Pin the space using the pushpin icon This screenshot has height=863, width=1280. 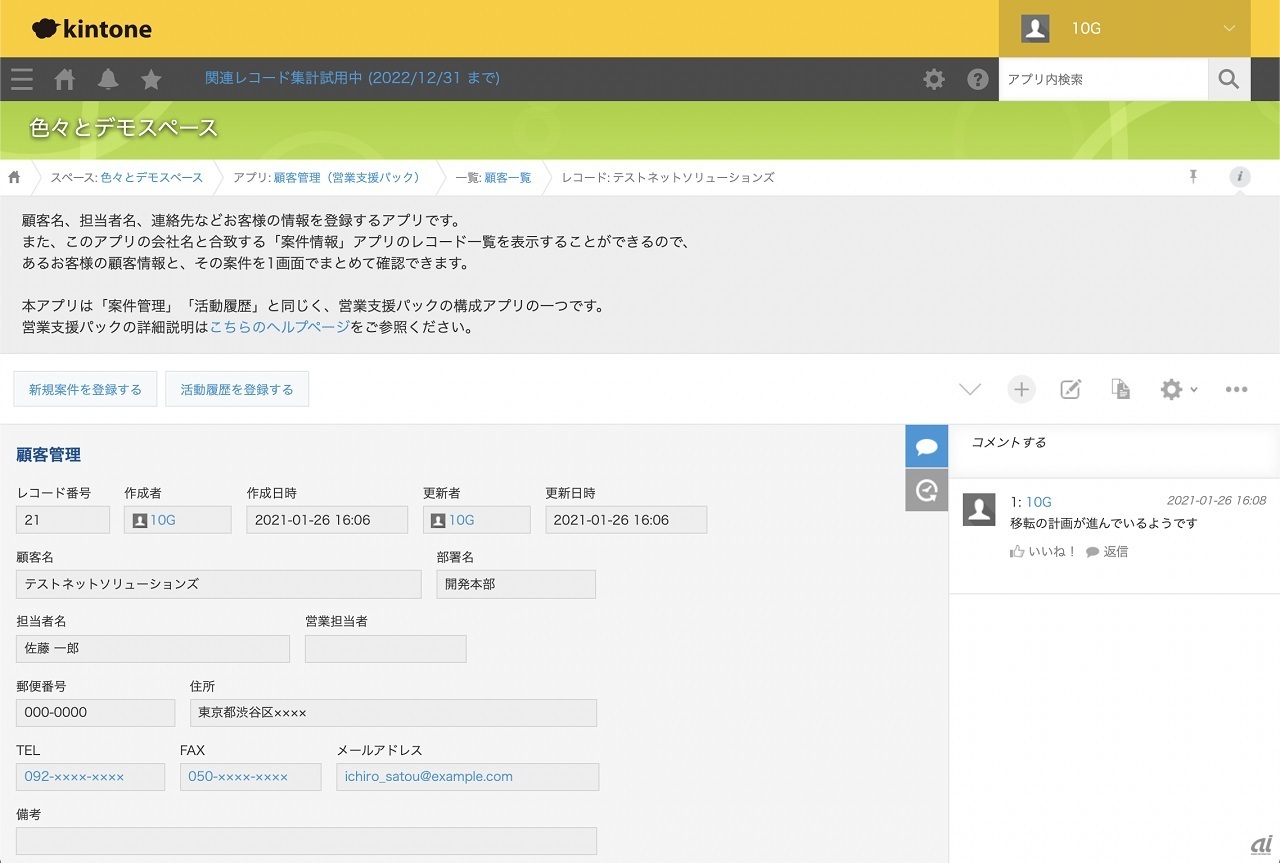click(x=1193, y=177)
